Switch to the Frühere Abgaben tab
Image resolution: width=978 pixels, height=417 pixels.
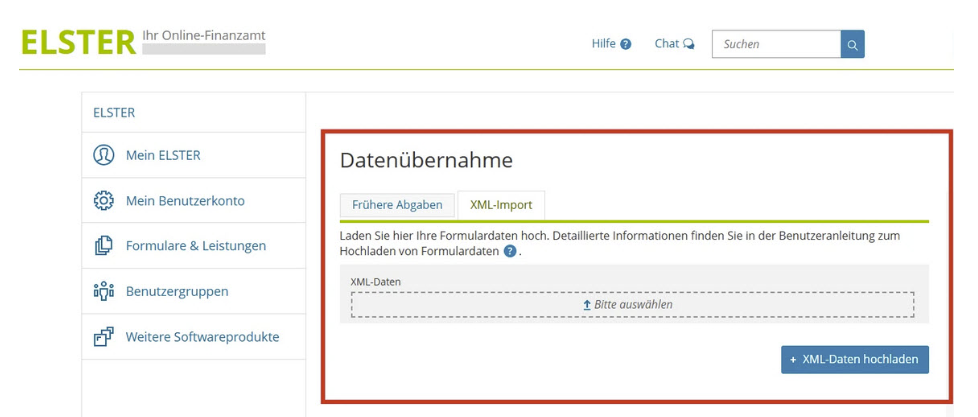click(x=397, y=205)
